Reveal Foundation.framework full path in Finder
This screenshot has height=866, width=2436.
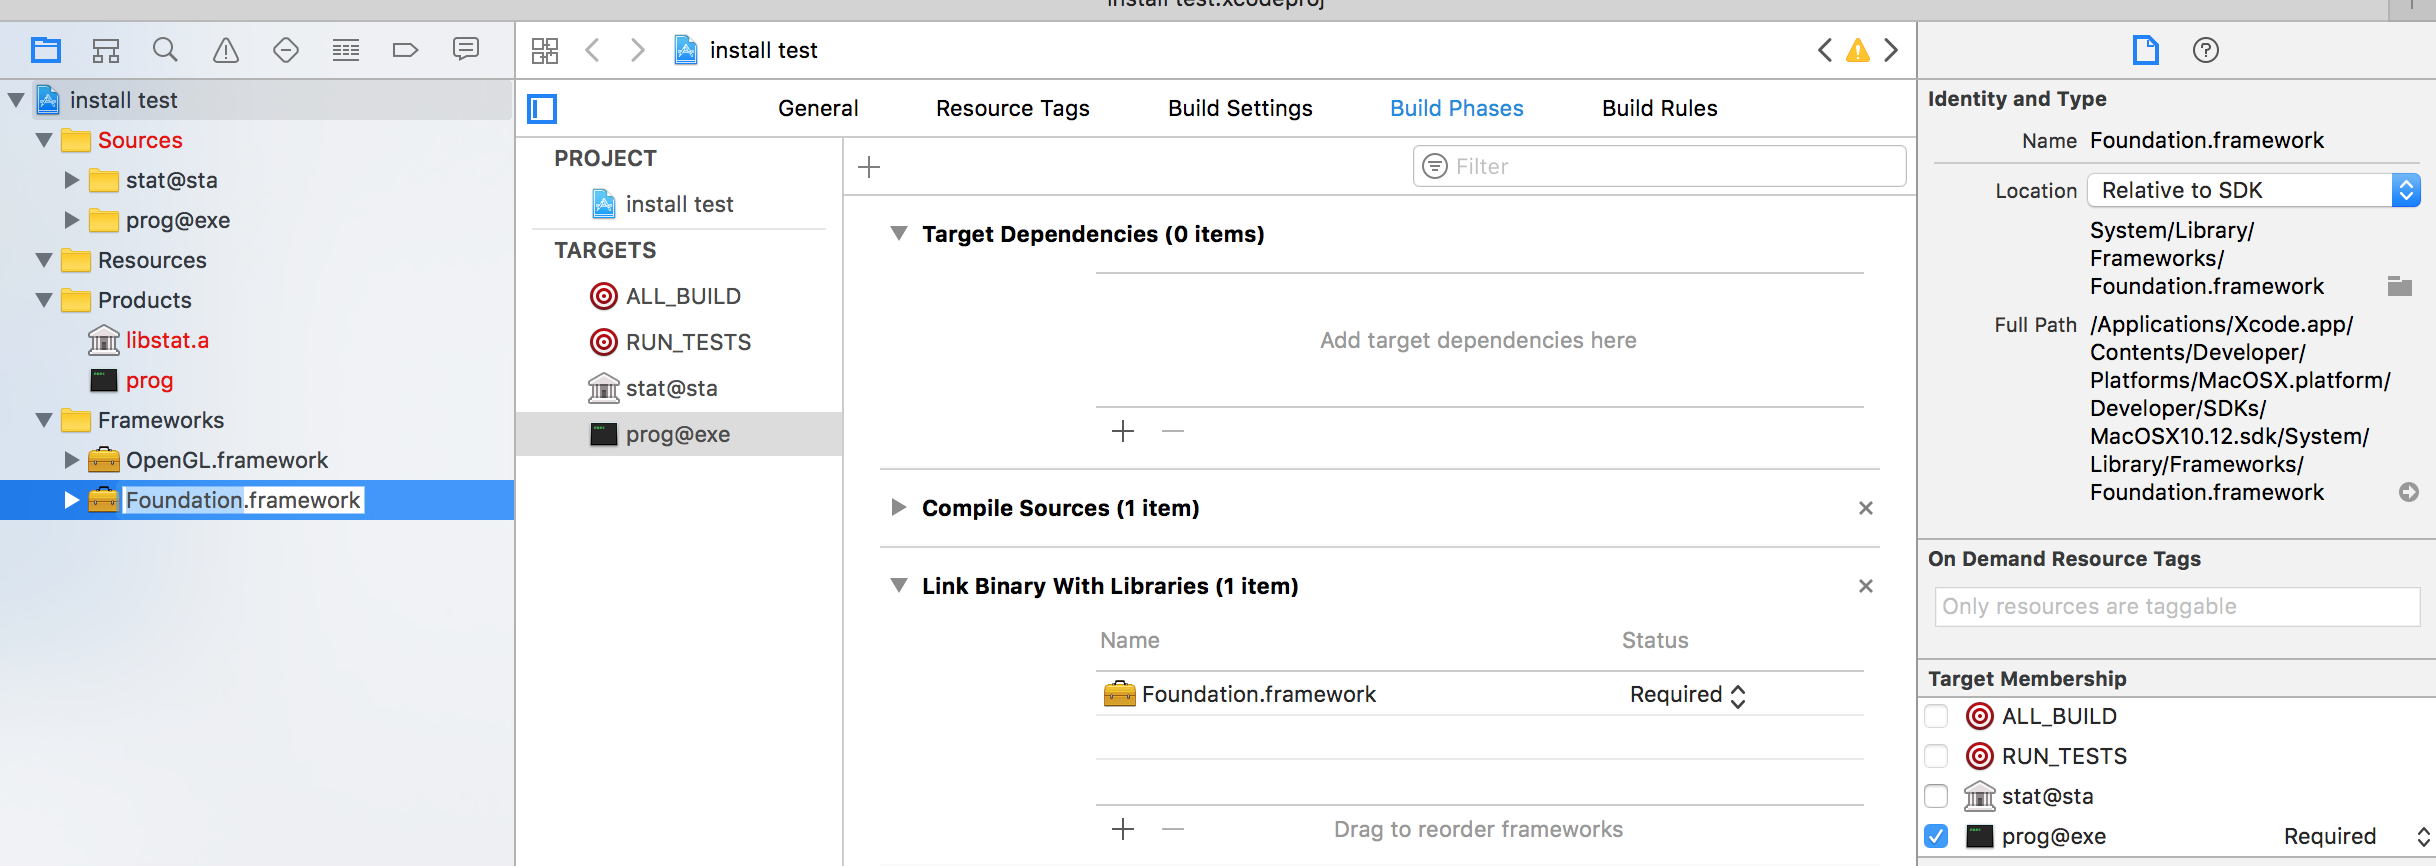tap(2408, 492)
